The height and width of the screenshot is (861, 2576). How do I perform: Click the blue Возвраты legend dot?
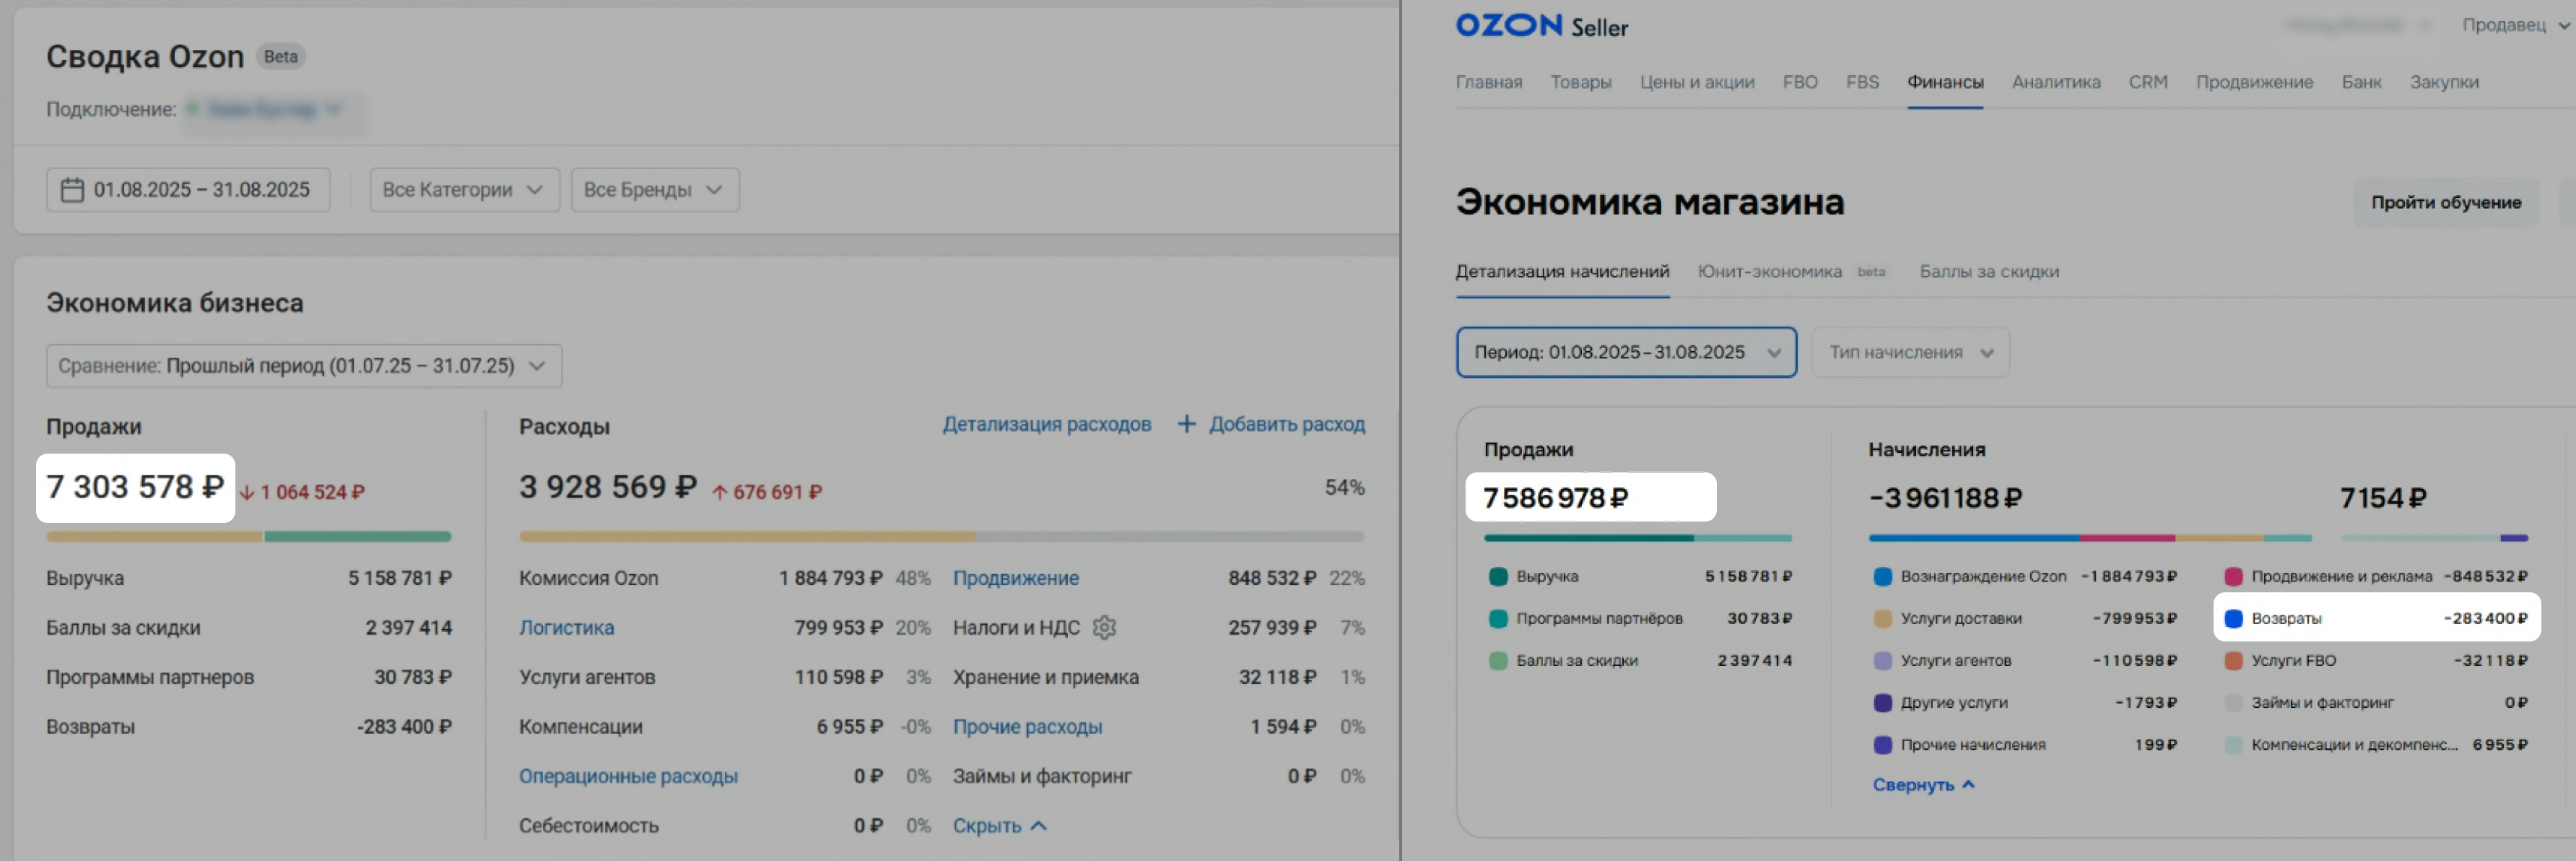(2233, 618)
